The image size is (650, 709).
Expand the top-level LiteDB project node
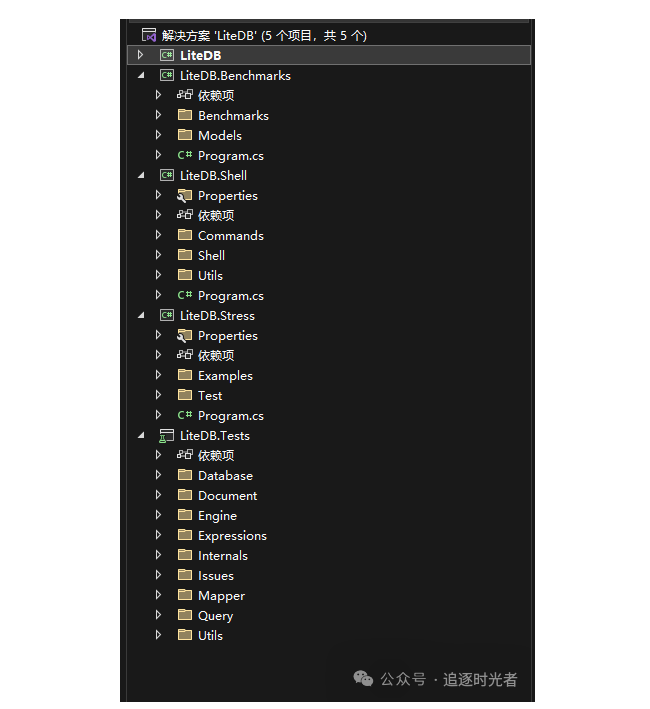tap(141, 55)
